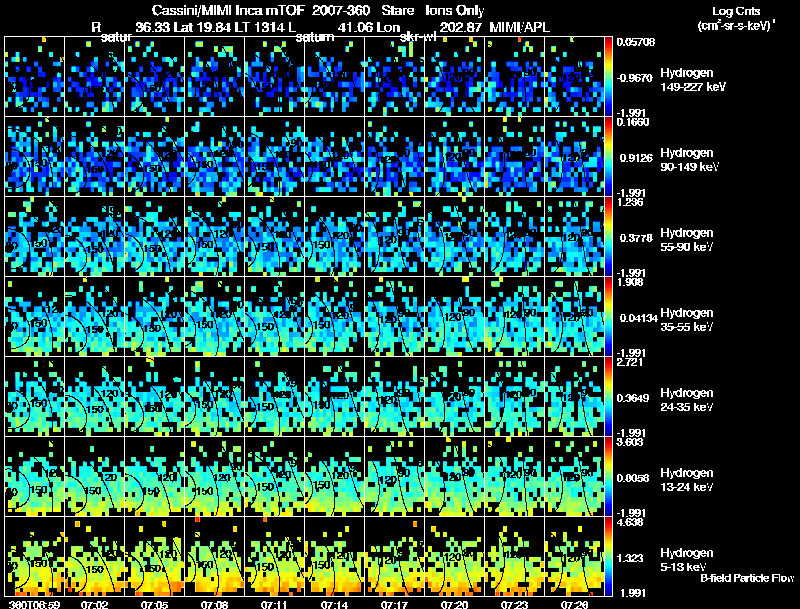The height and width of the screenshot is (609, 800).
Task: Click the color bar of the 5-13 keV row
Action: [x=608, y=556]
